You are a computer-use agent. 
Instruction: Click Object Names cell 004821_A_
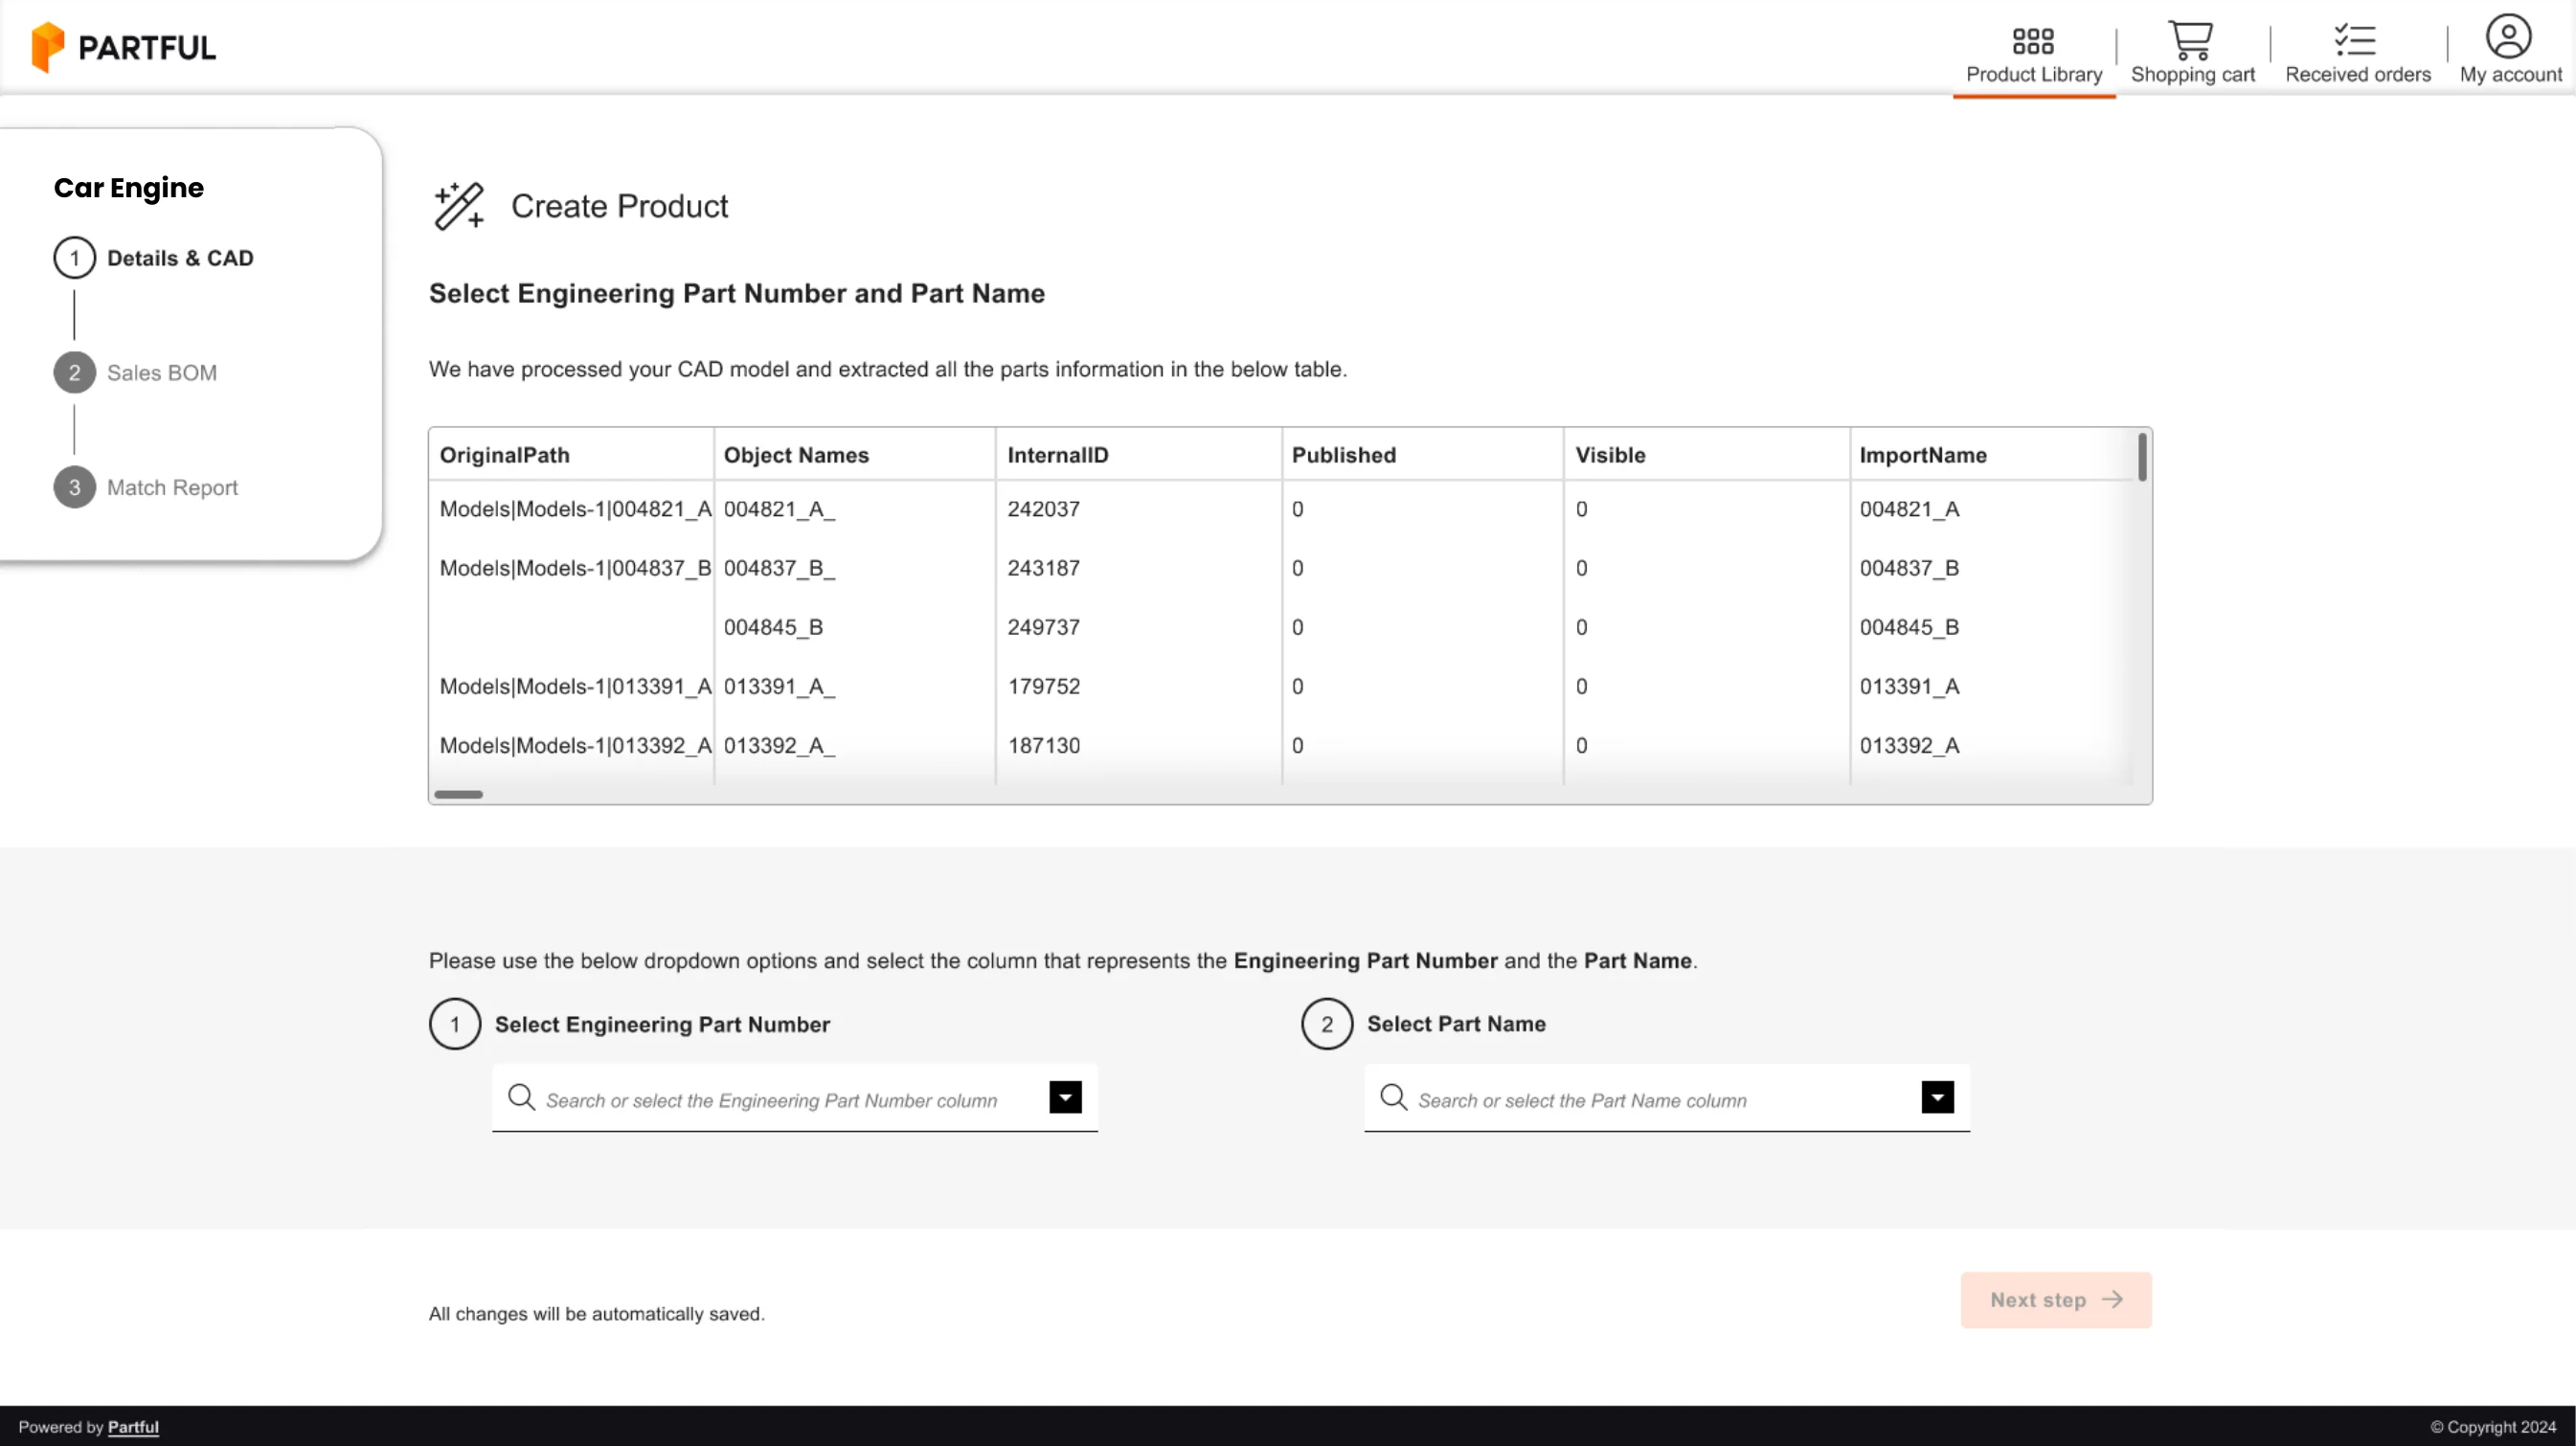tap(779, 509)
